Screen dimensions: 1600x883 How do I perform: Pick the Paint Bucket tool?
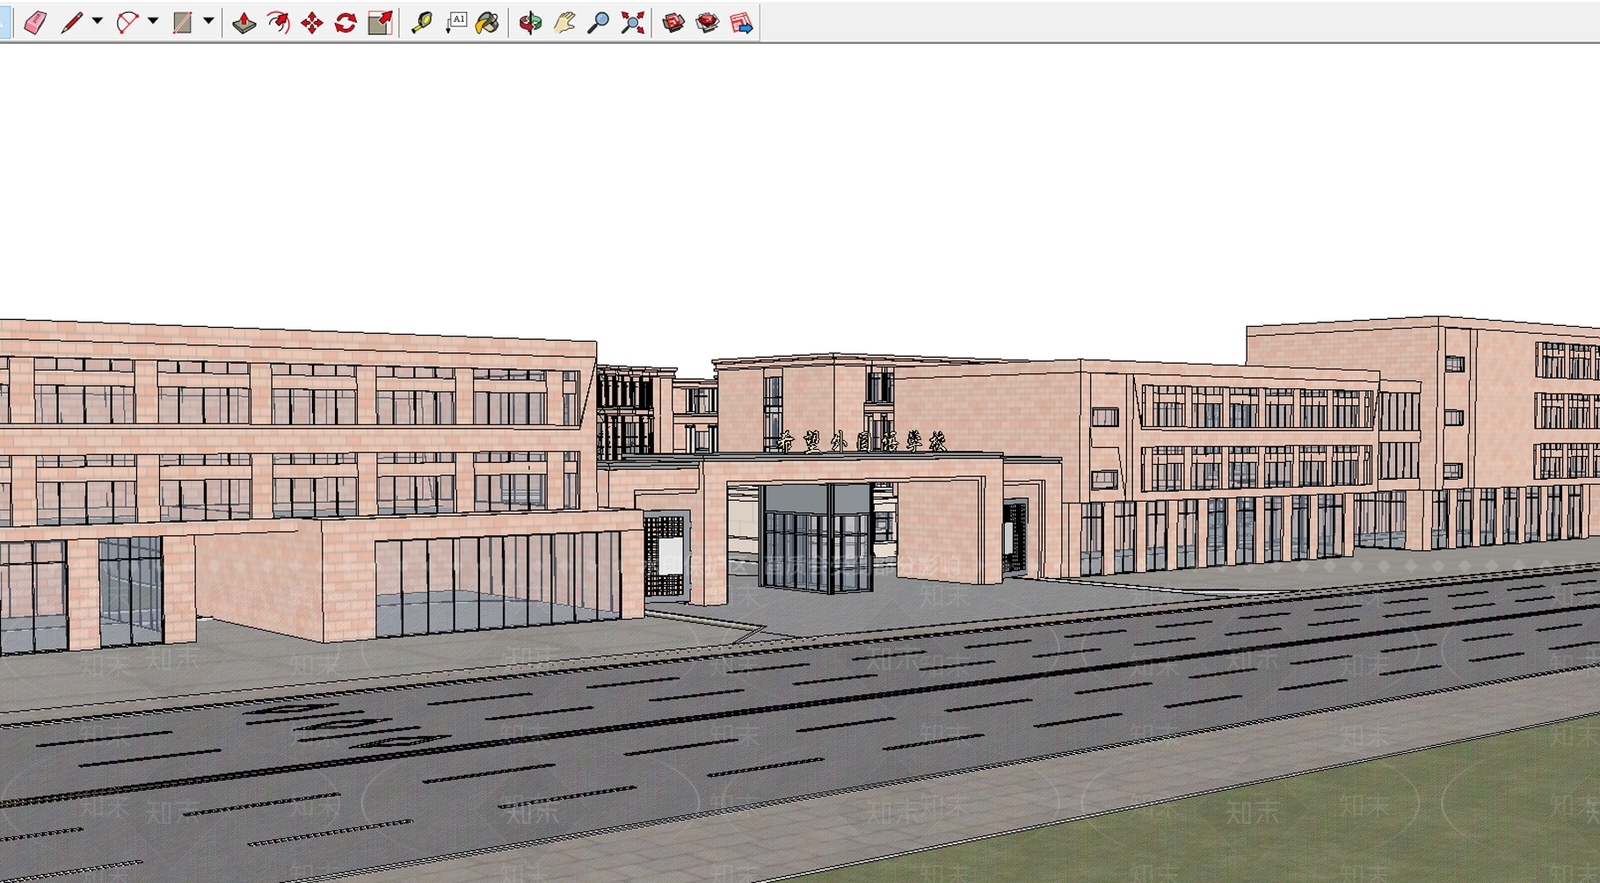[488, 22]
